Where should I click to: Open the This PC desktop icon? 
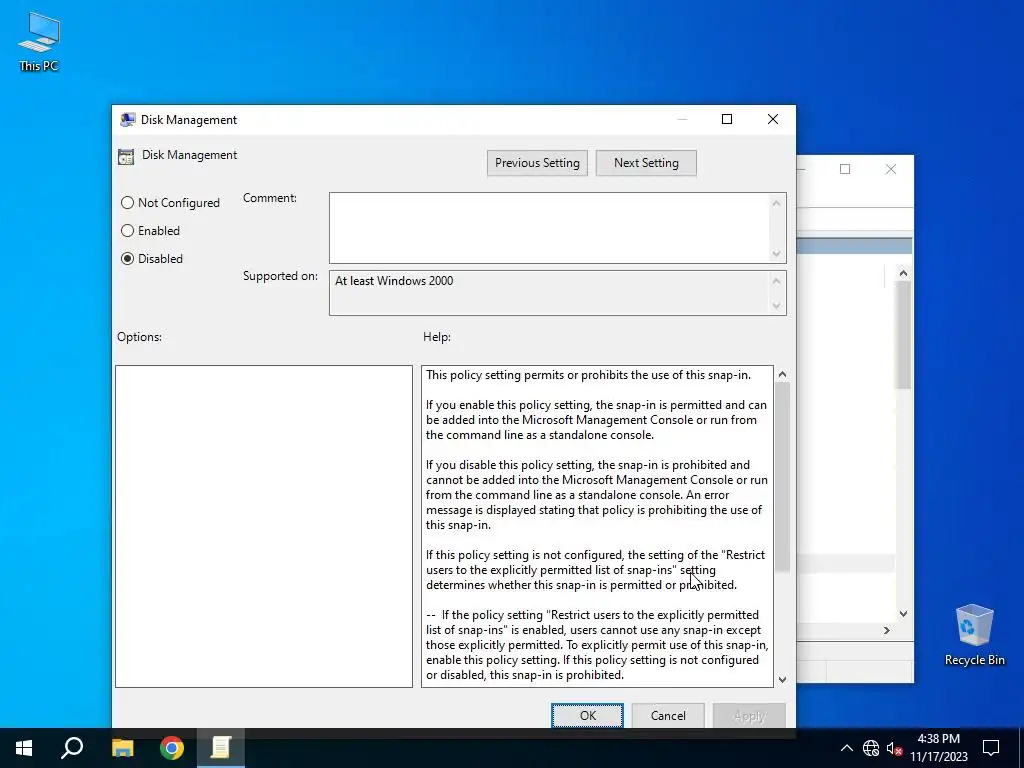click(39, 41)
